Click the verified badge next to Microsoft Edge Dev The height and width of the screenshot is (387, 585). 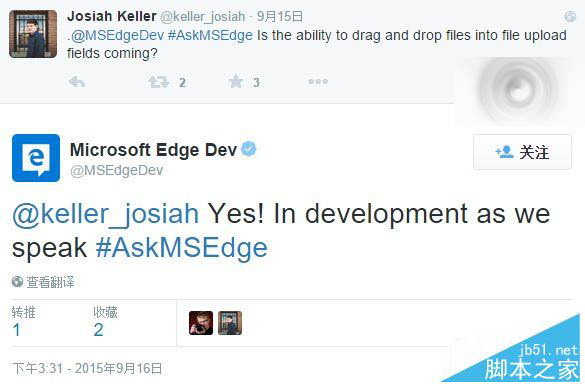coord(249,149)
